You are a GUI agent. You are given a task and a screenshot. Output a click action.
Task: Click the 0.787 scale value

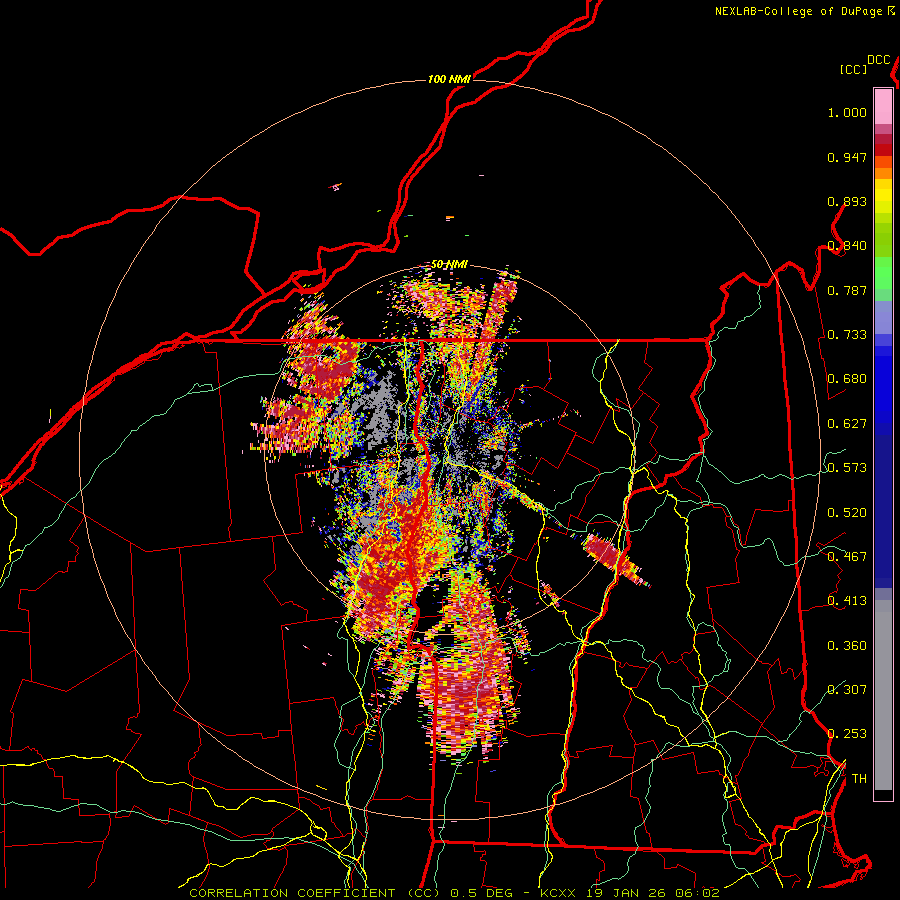tap(847, 290)
